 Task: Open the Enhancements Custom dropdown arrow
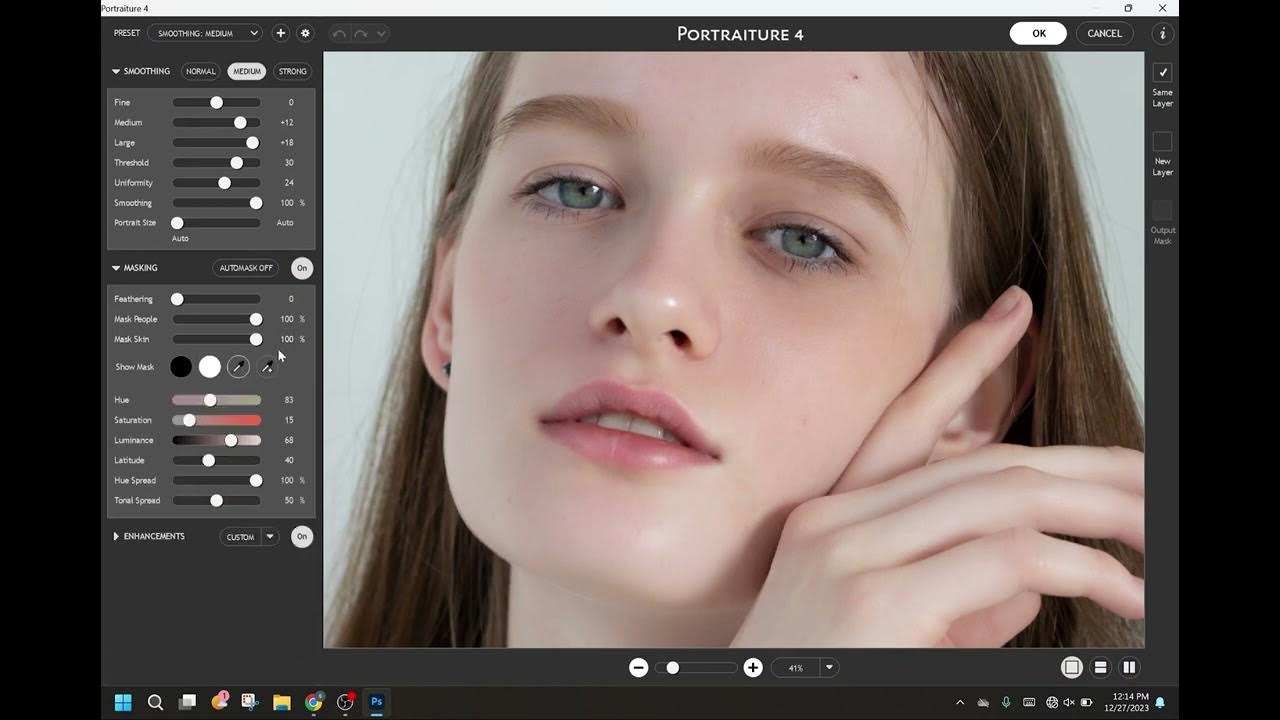click(x=270, y=537)
